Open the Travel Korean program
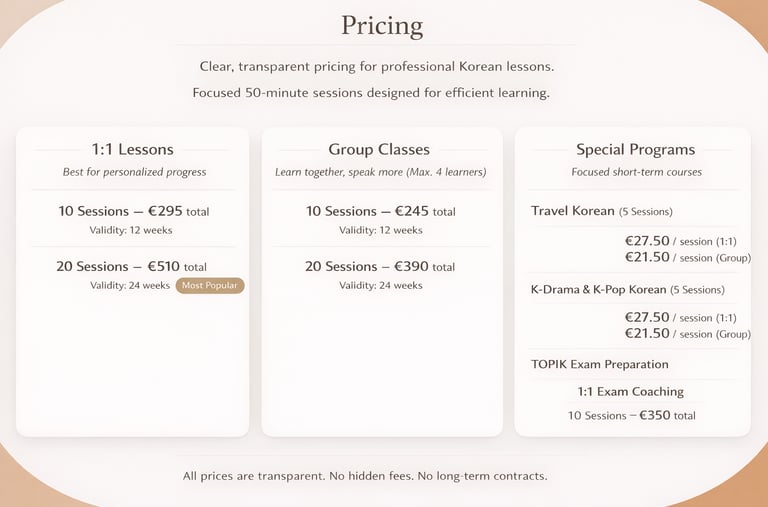 click(x=574, y=211)
